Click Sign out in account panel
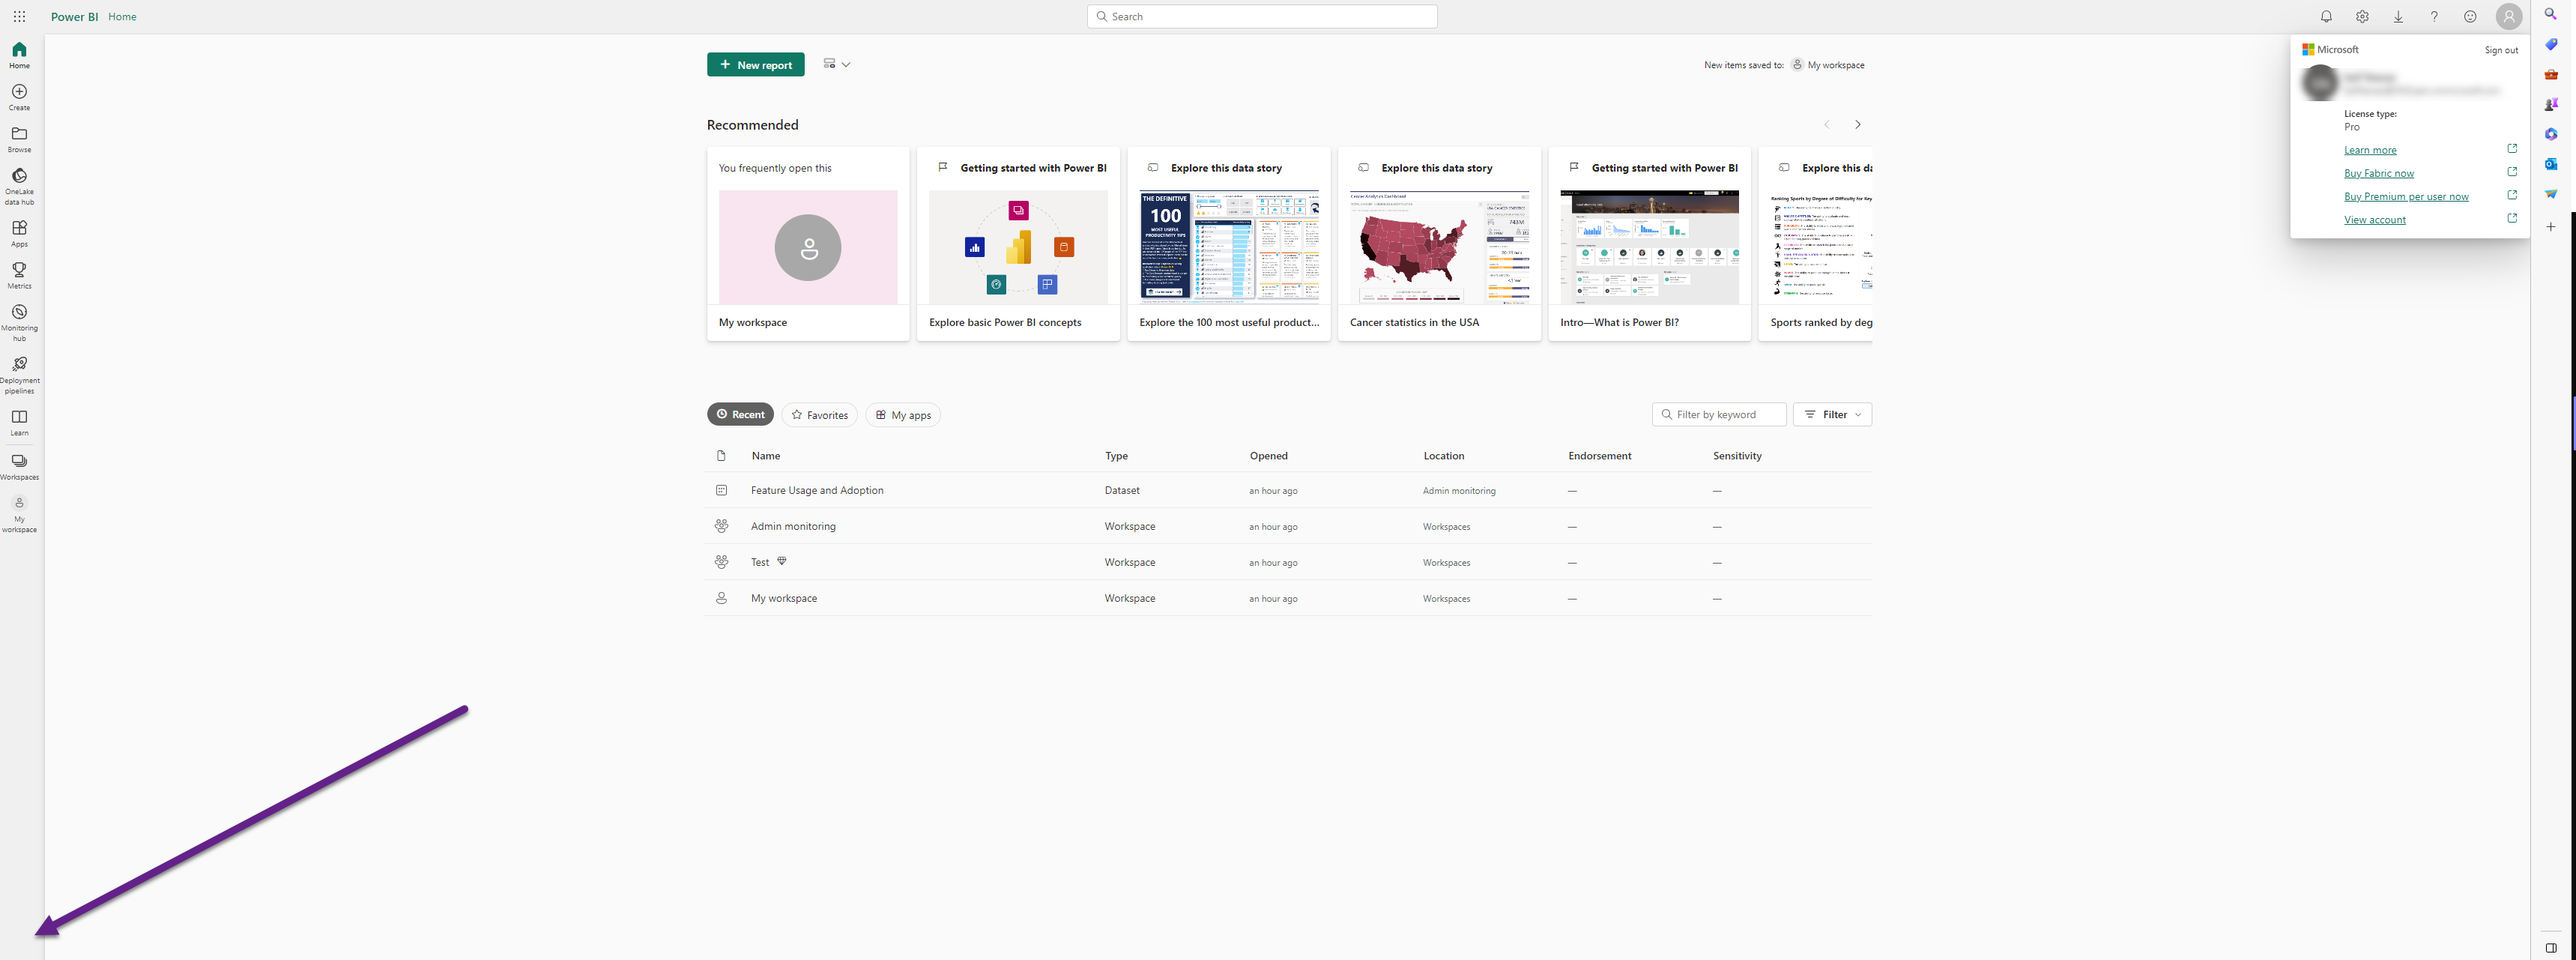 click(x=2500, y=50)
